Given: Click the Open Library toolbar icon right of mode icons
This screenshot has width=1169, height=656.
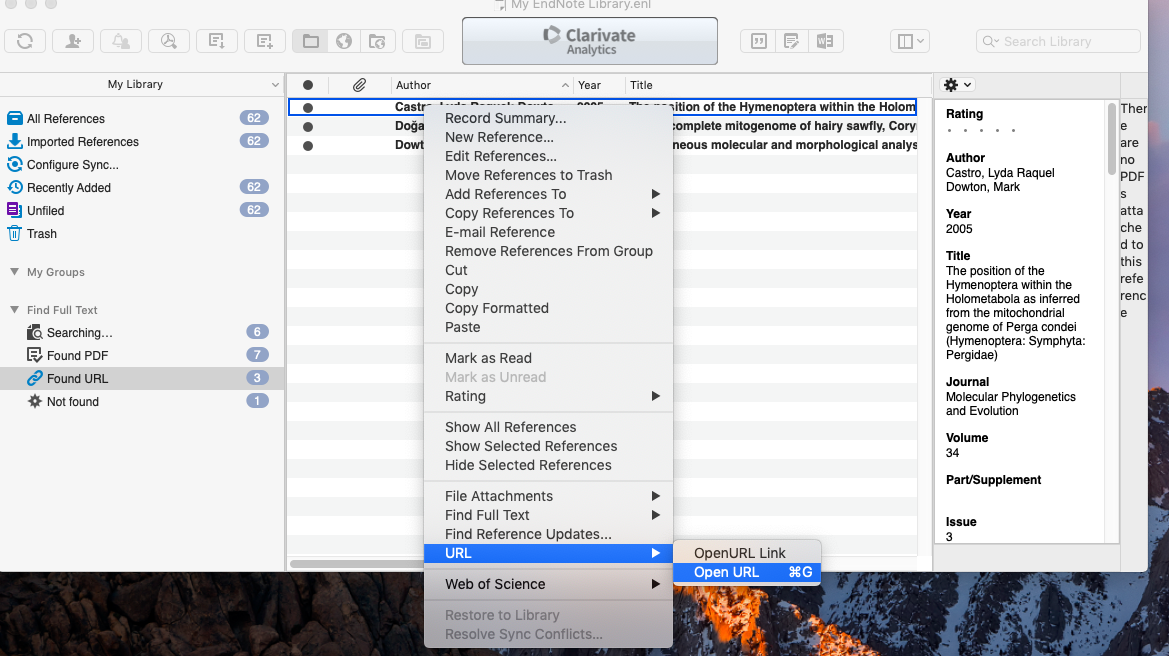Looking at the screenshot, I should (x=423, y=41).
